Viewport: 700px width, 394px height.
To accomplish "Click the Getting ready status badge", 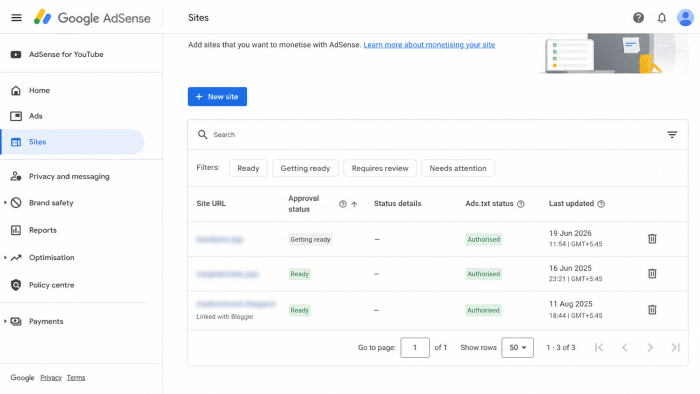I will click(310, 240).
